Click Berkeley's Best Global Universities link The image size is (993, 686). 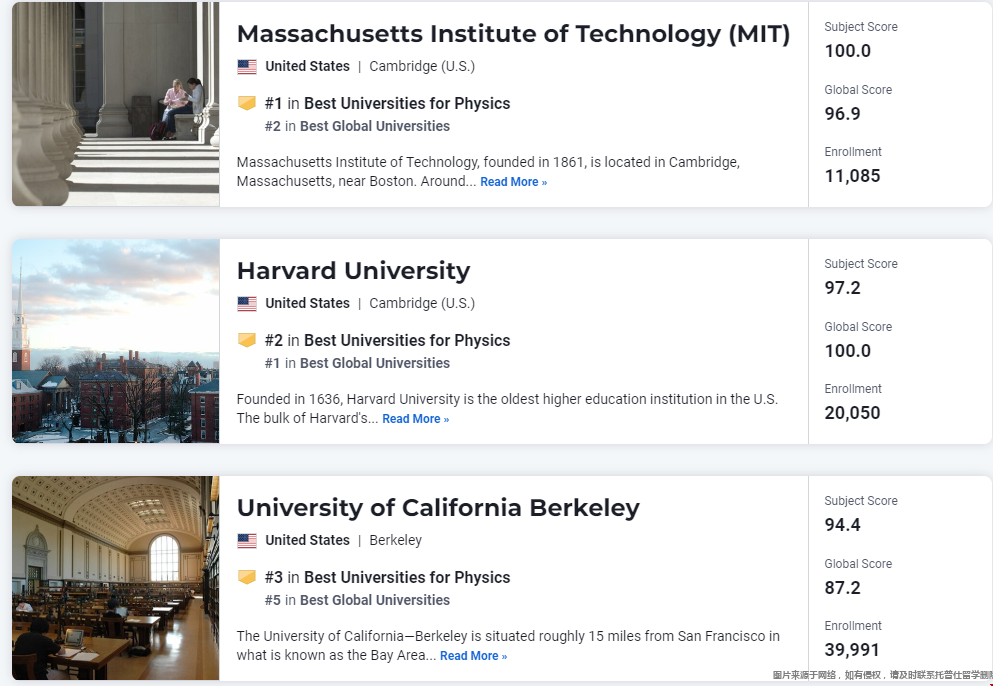tap(375, 600)
